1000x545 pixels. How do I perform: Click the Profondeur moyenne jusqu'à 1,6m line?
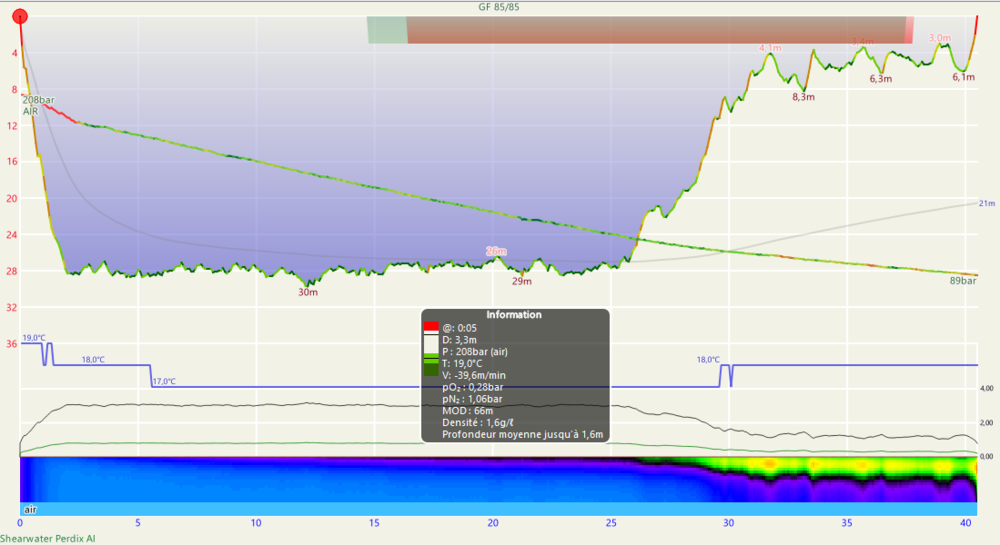(522, 435)
